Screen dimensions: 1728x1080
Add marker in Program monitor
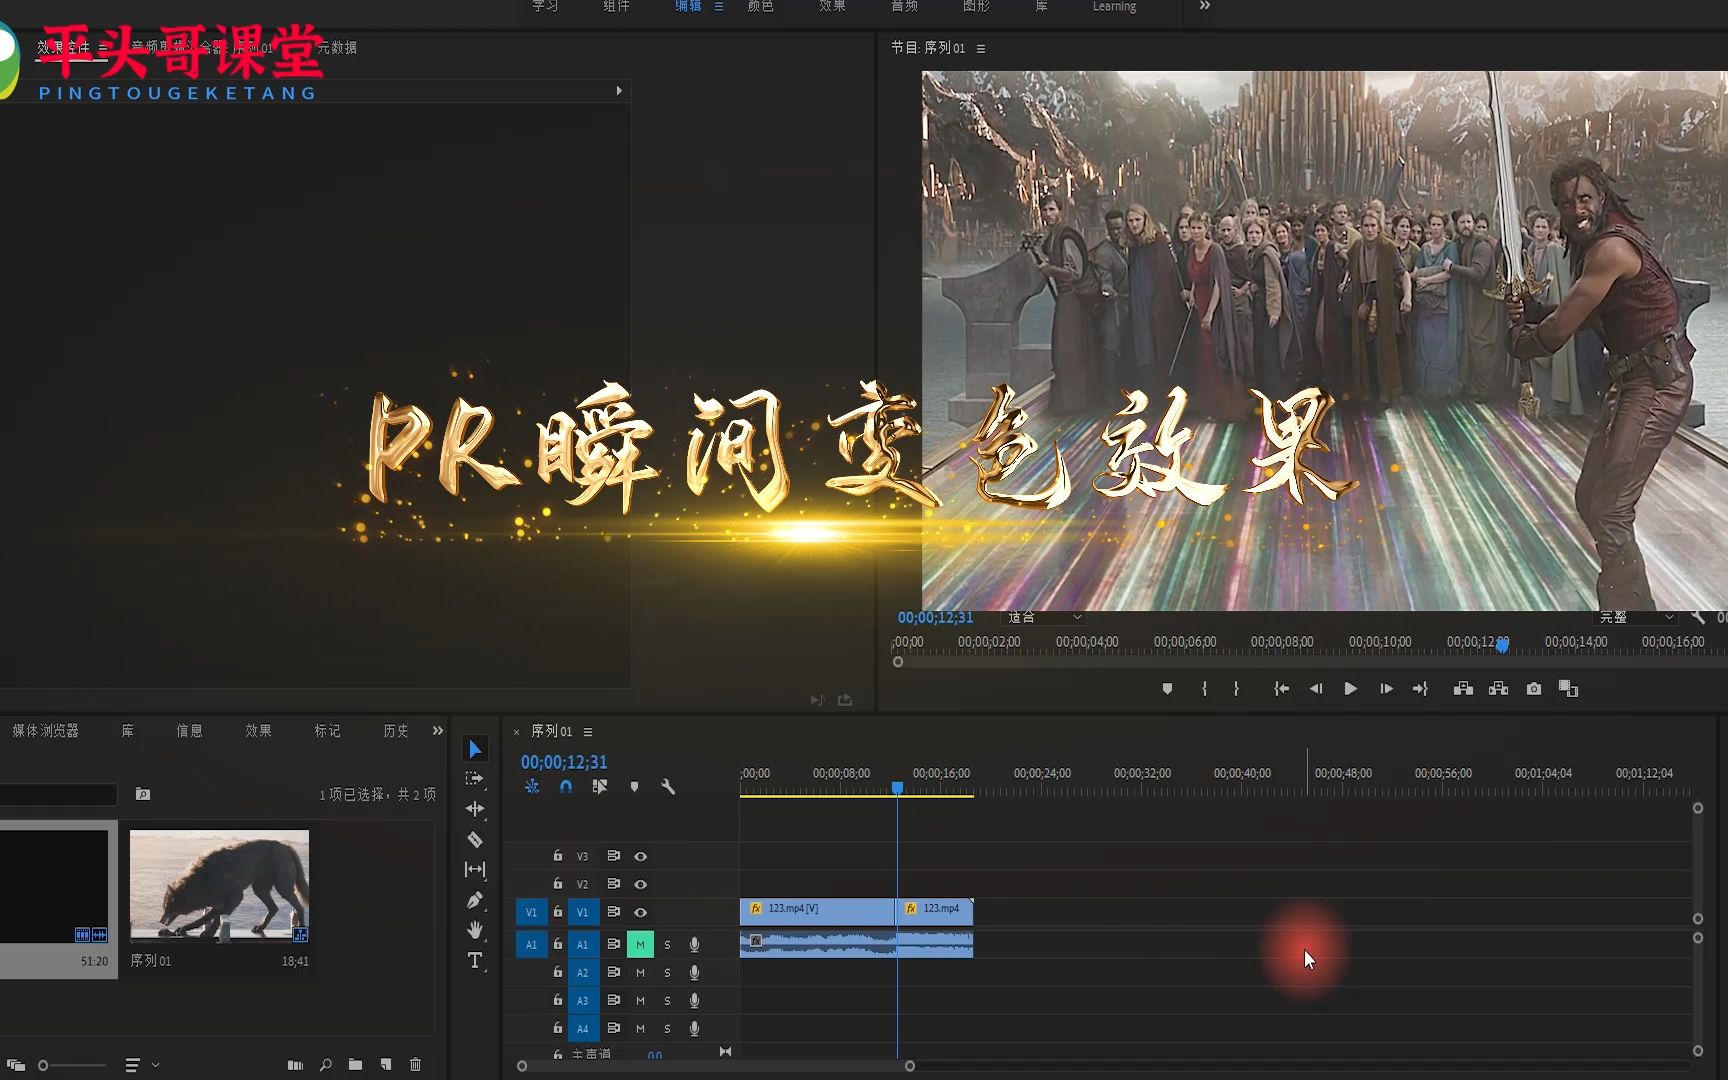coord(1167,689)
